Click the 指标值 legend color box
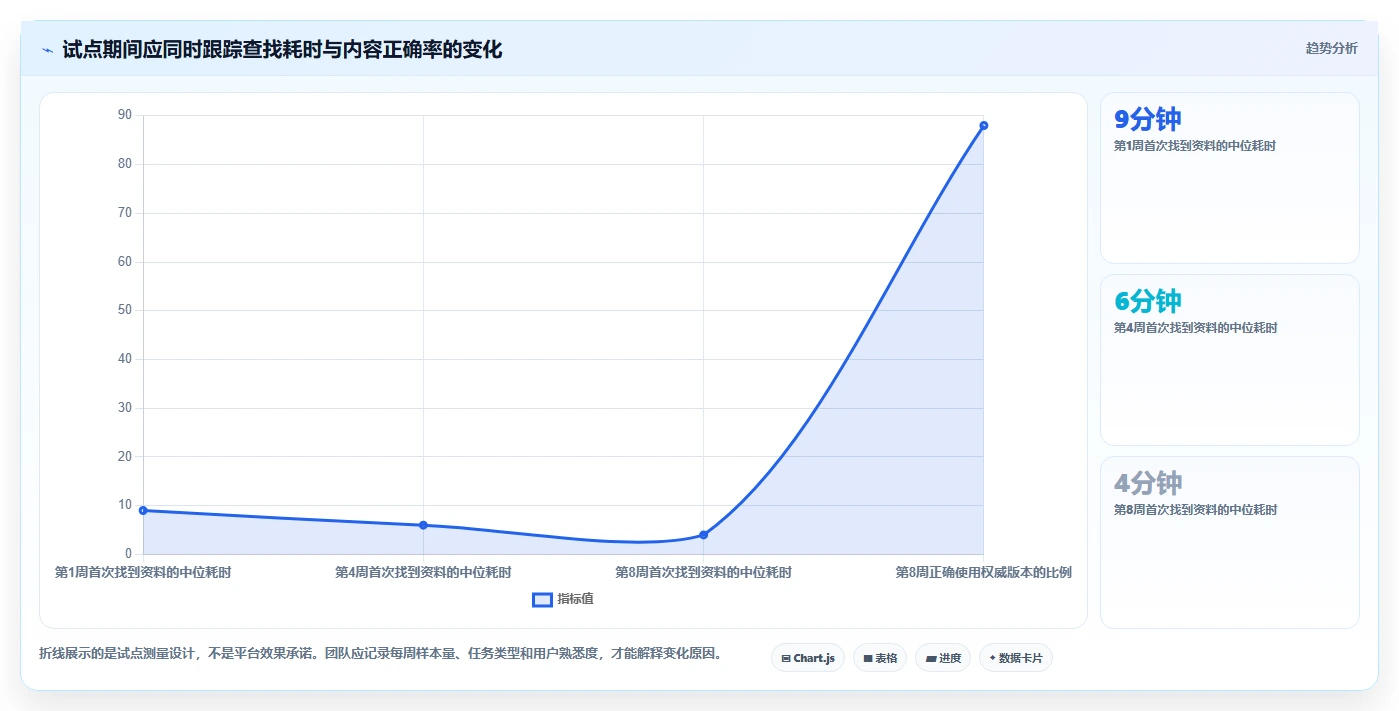 click(x=542, y=599)
